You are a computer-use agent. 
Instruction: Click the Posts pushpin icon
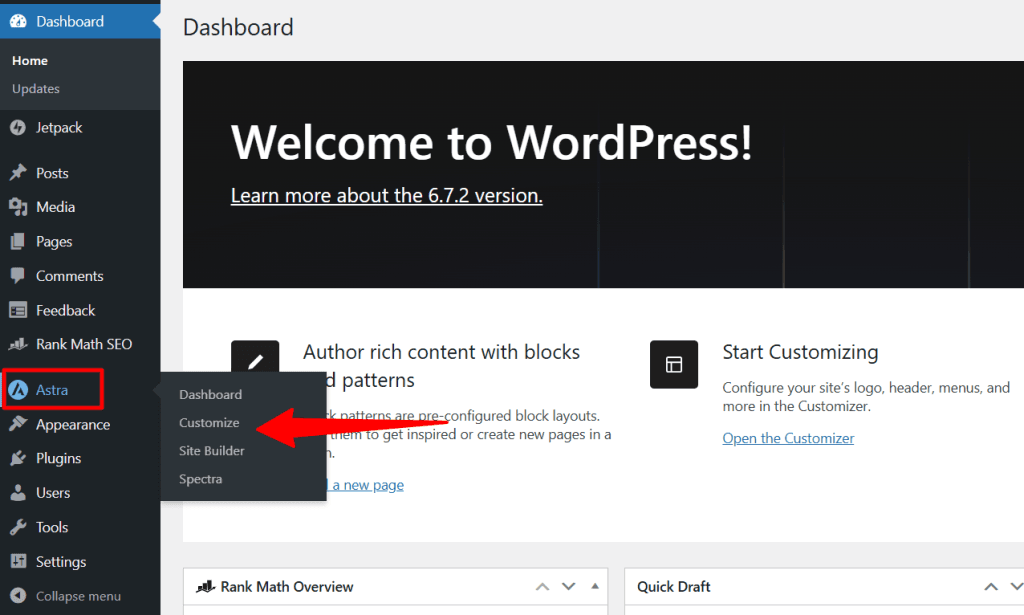[18, 173]
